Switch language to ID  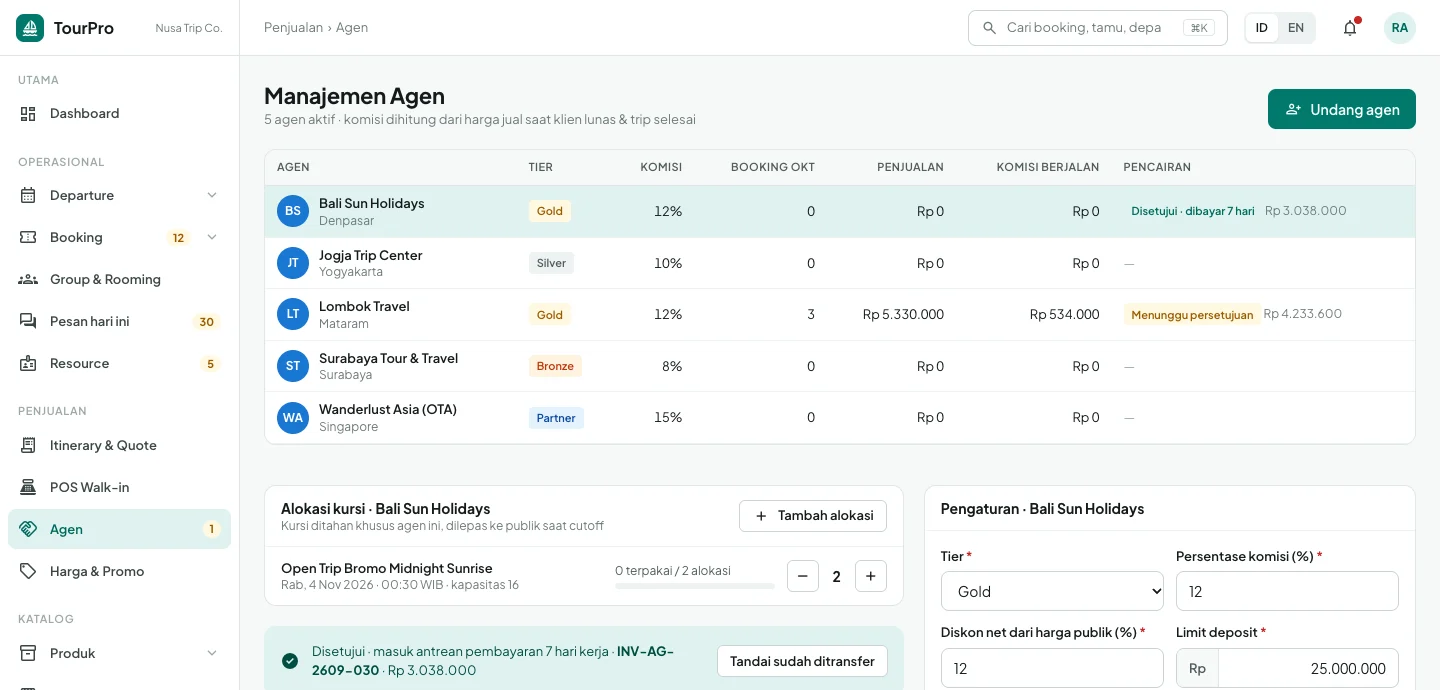[1262, 28]
